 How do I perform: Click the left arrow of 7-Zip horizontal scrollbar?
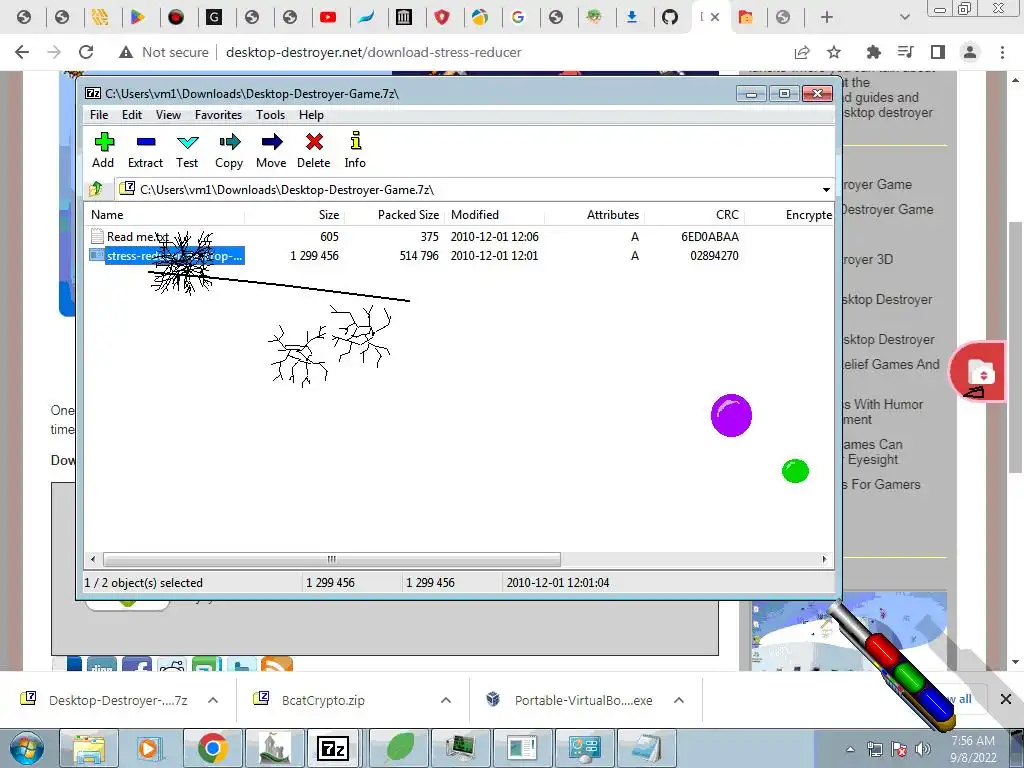pyautogui.click(x=93, y=559)
